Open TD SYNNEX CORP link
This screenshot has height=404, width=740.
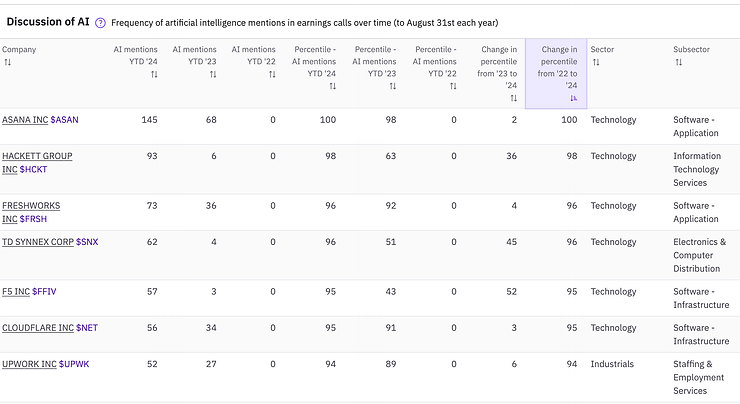37,242
